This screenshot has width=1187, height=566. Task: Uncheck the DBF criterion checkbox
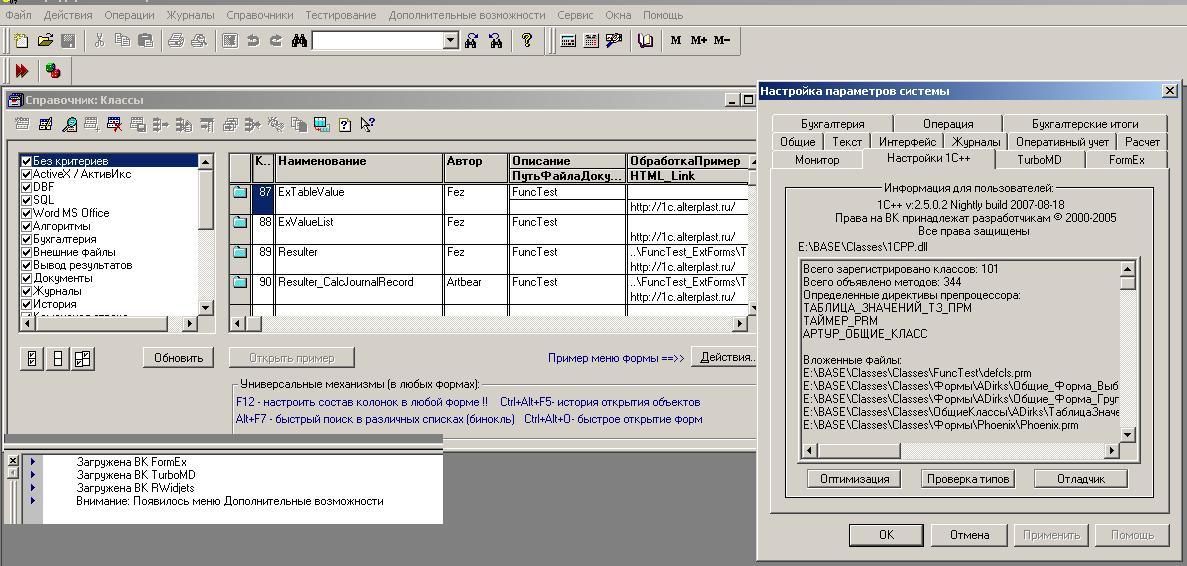pyautogui.click(x=27, y=187)
